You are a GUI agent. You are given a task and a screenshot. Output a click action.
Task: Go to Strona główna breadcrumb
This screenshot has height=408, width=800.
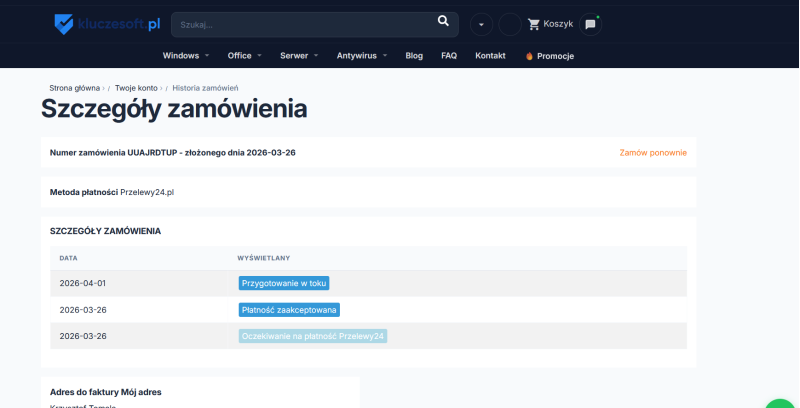tap(75, 88)
